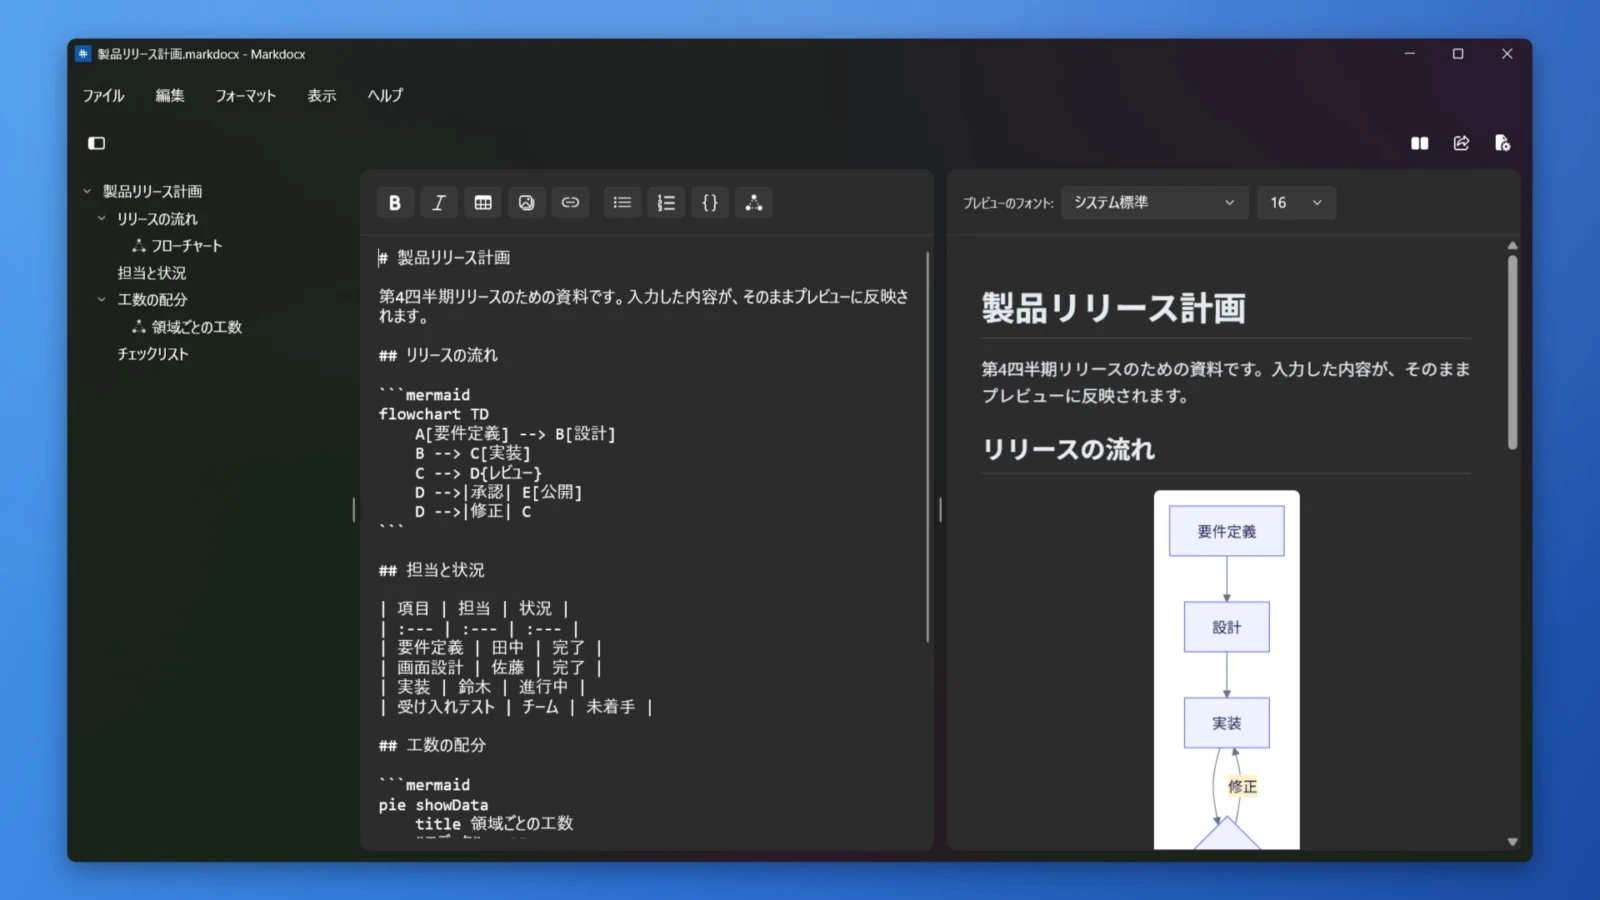Click the プレビューのフォント label
The image size is (1600, 900).
pos(1008,203)
